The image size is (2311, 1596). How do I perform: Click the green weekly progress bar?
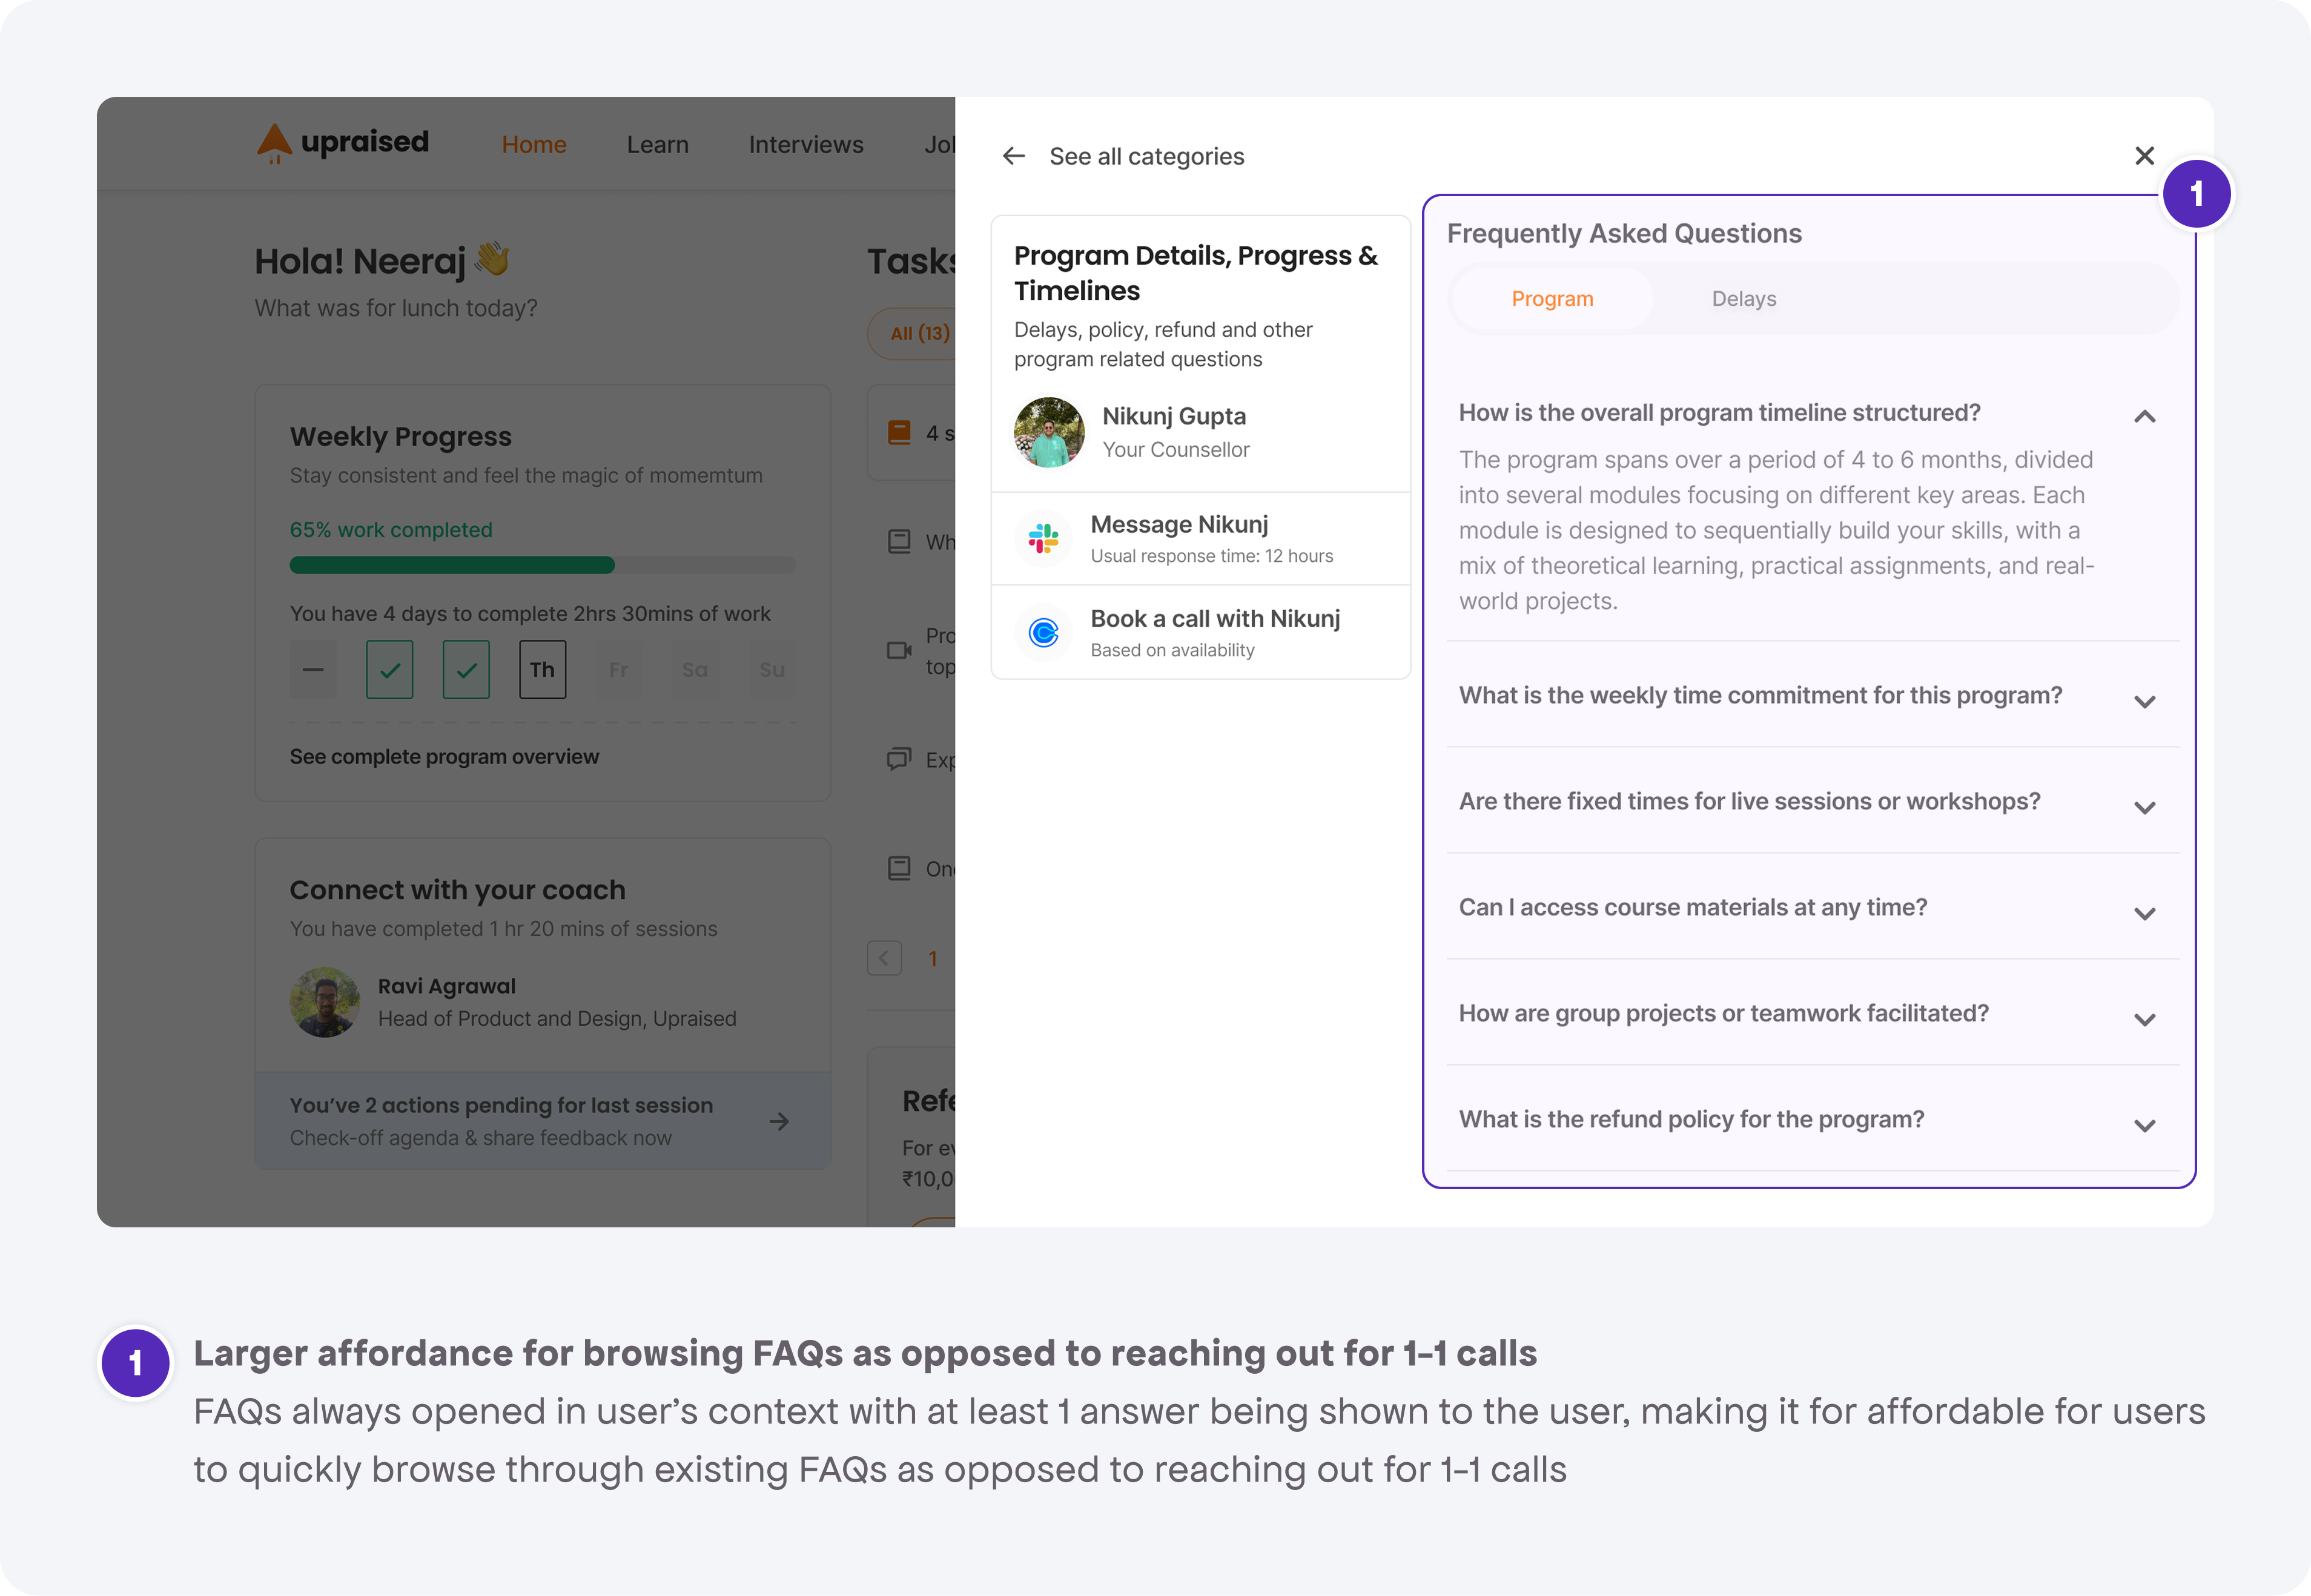pos(452,565)
